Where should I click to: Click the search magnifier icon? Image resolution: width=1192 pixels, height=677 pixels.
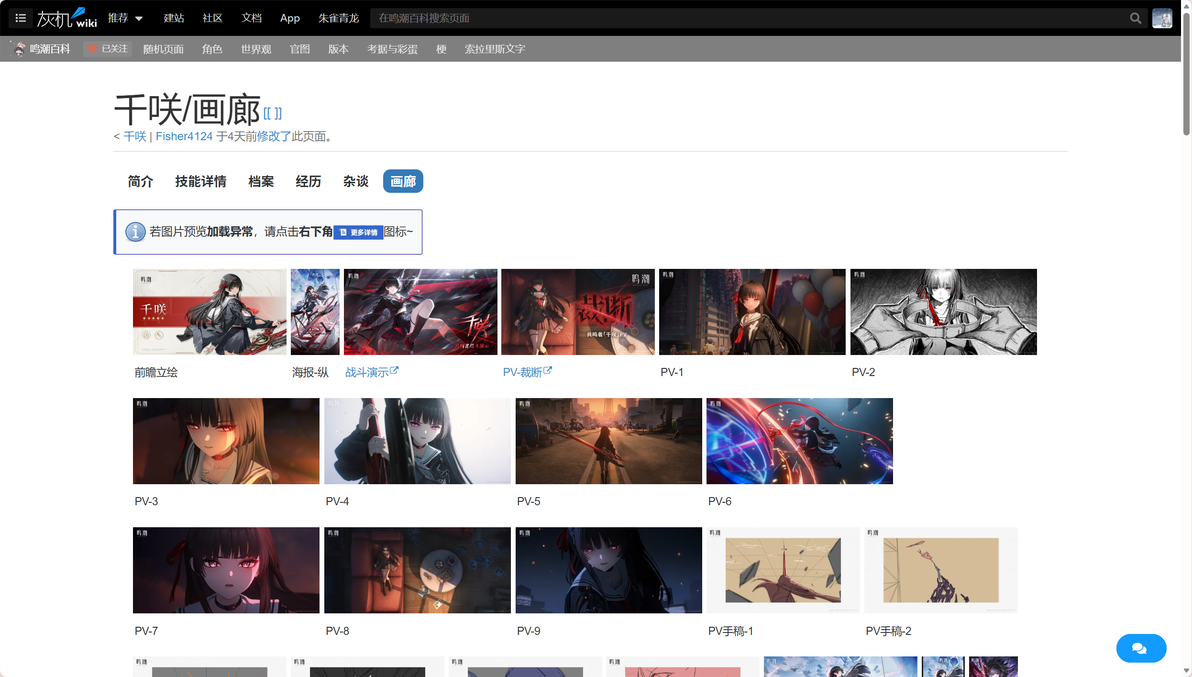1135,18
